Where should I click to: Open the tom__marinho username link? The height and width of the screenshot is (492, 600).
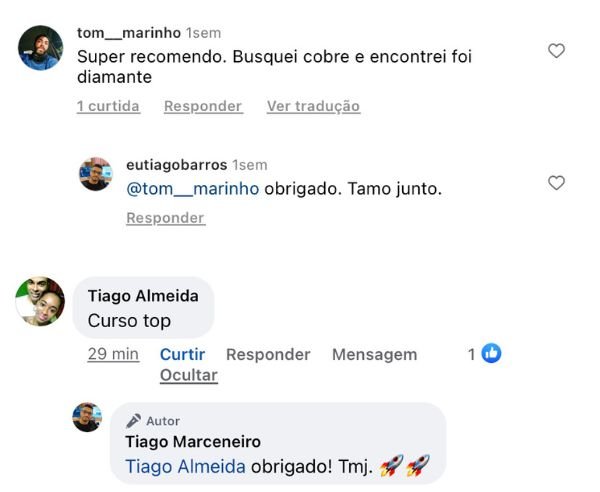pos(129,33)
